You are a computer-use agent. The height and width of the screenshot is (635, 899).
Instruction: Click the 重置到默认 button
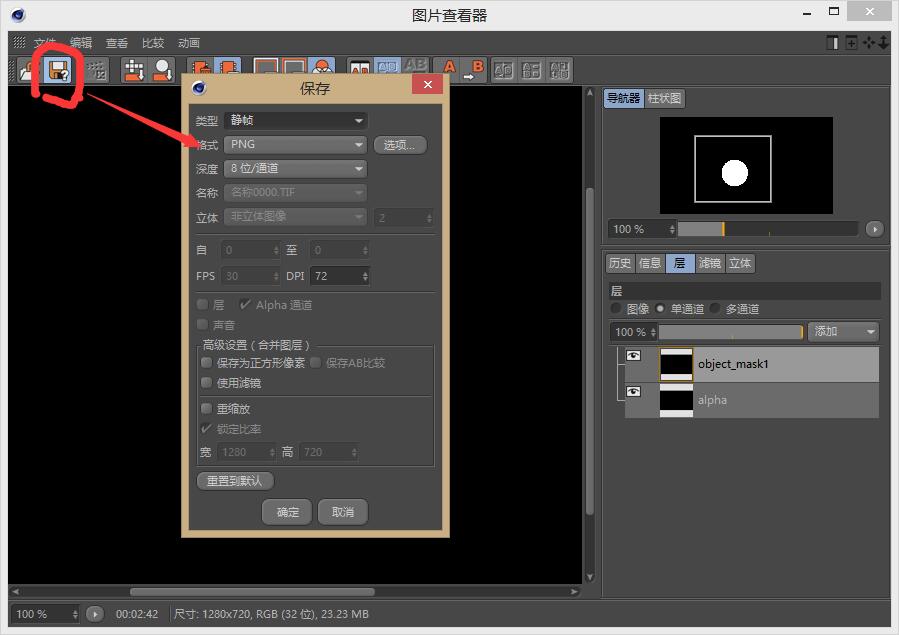234,481
